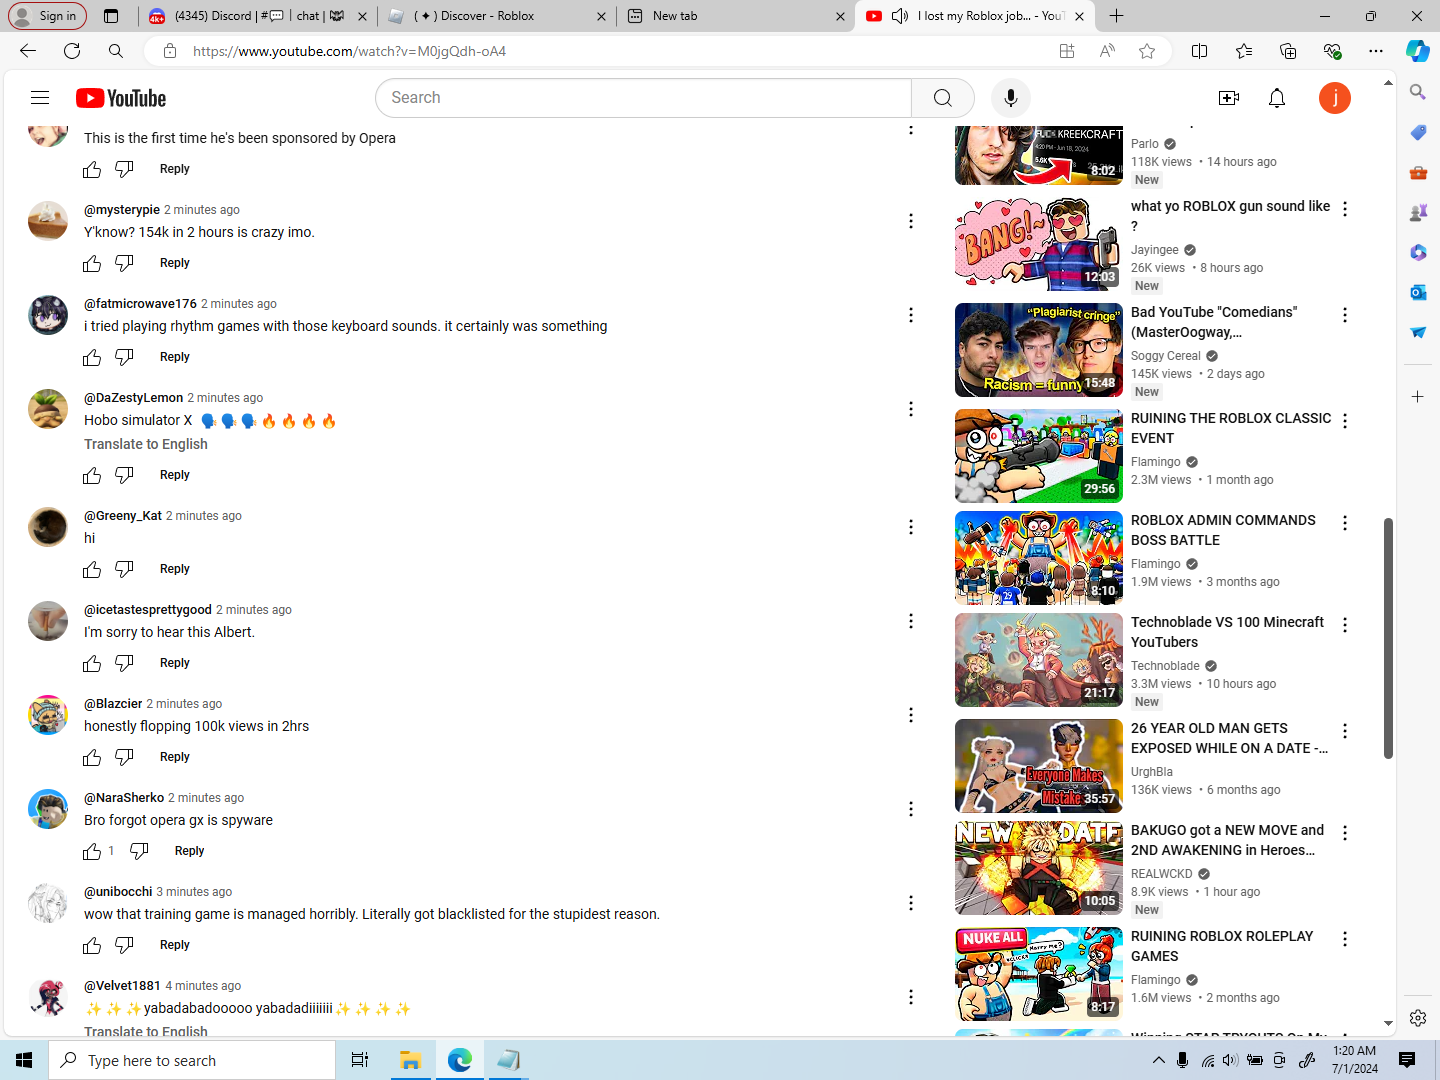Click the page vertical scrollbar thumb
This screenshot has height=1080, width=1440.
tap(1388, 638)
